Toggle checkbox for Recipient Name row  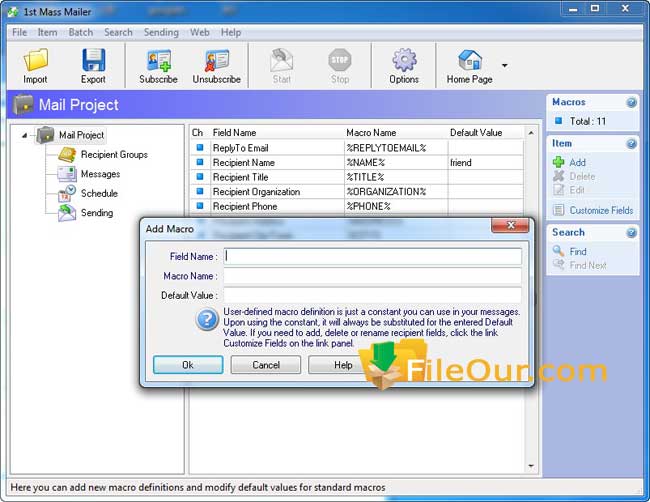[x=198, y=162]
